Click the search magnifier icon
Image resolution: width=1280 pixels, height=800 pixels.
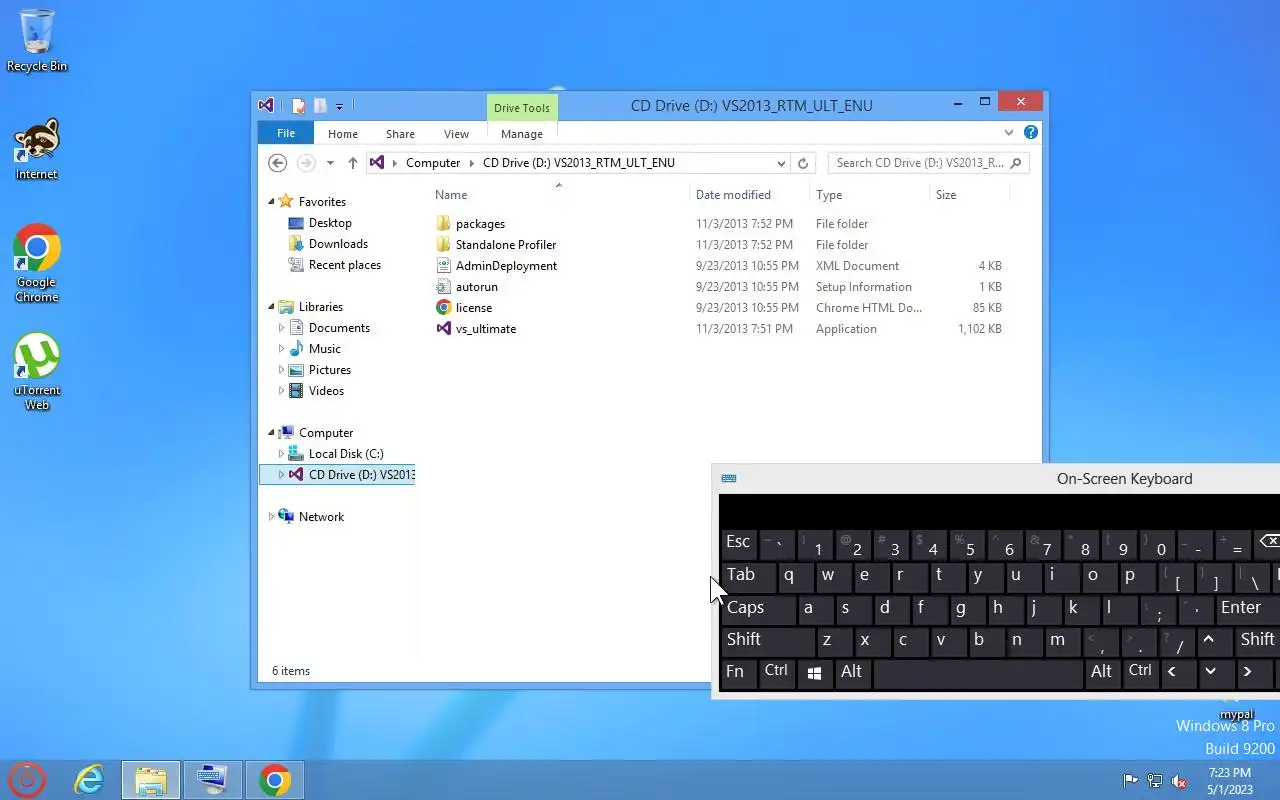click(1016, 163)
